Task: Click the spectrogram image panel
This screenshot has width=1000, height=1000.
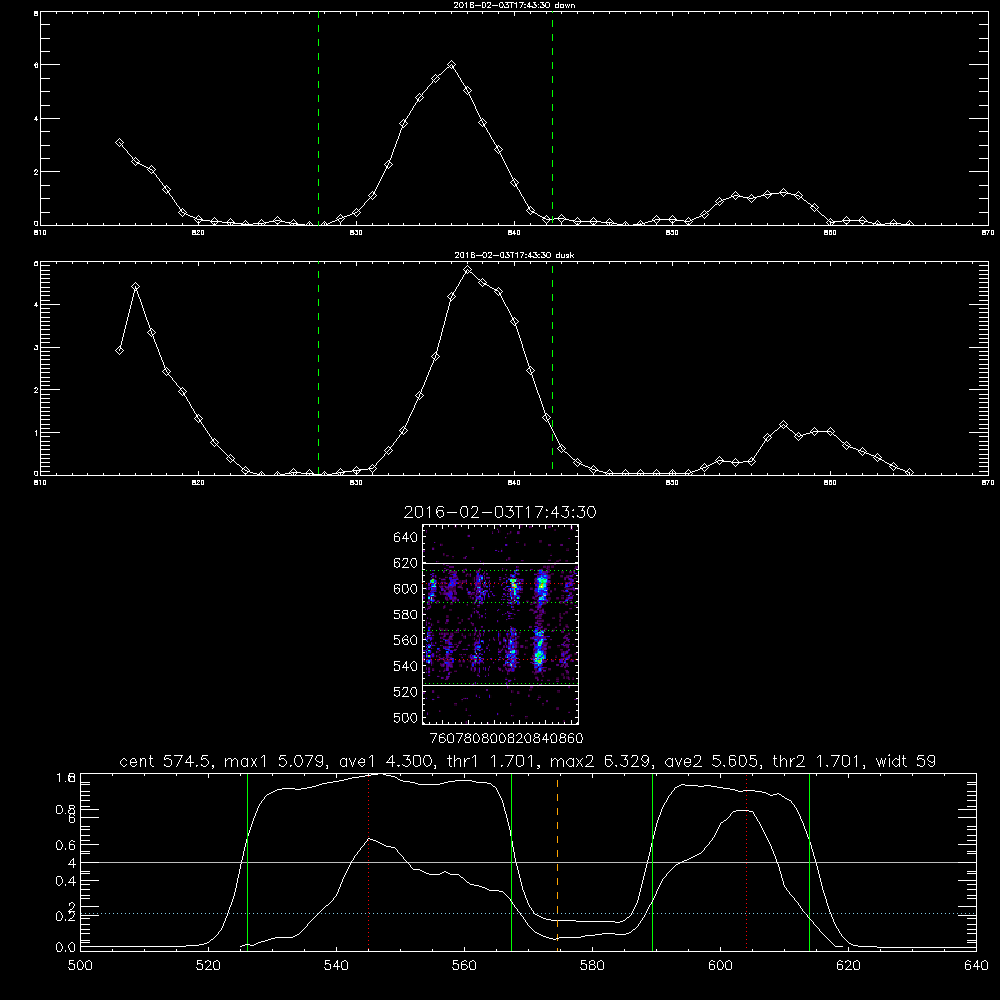Action: 500,624
